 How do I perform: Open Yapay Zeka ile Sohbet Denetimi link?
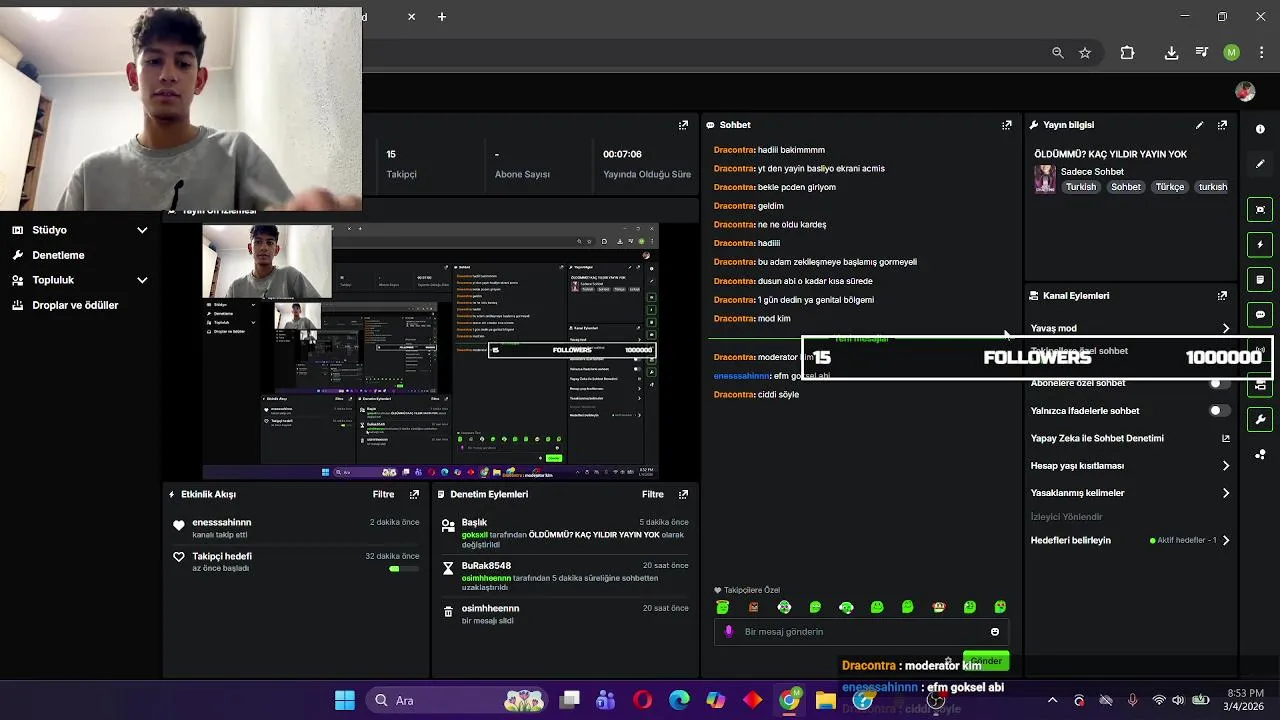[1130, 438]
